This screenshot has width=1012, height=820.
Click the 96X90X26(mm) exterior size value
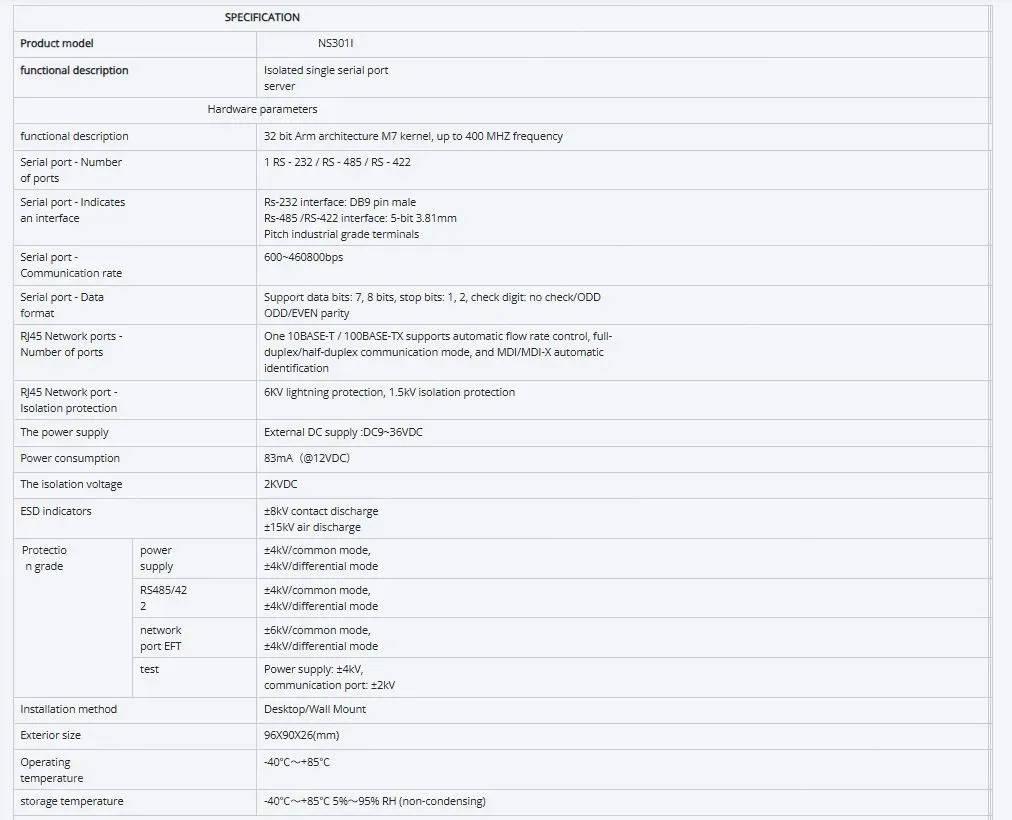point(301,735)
